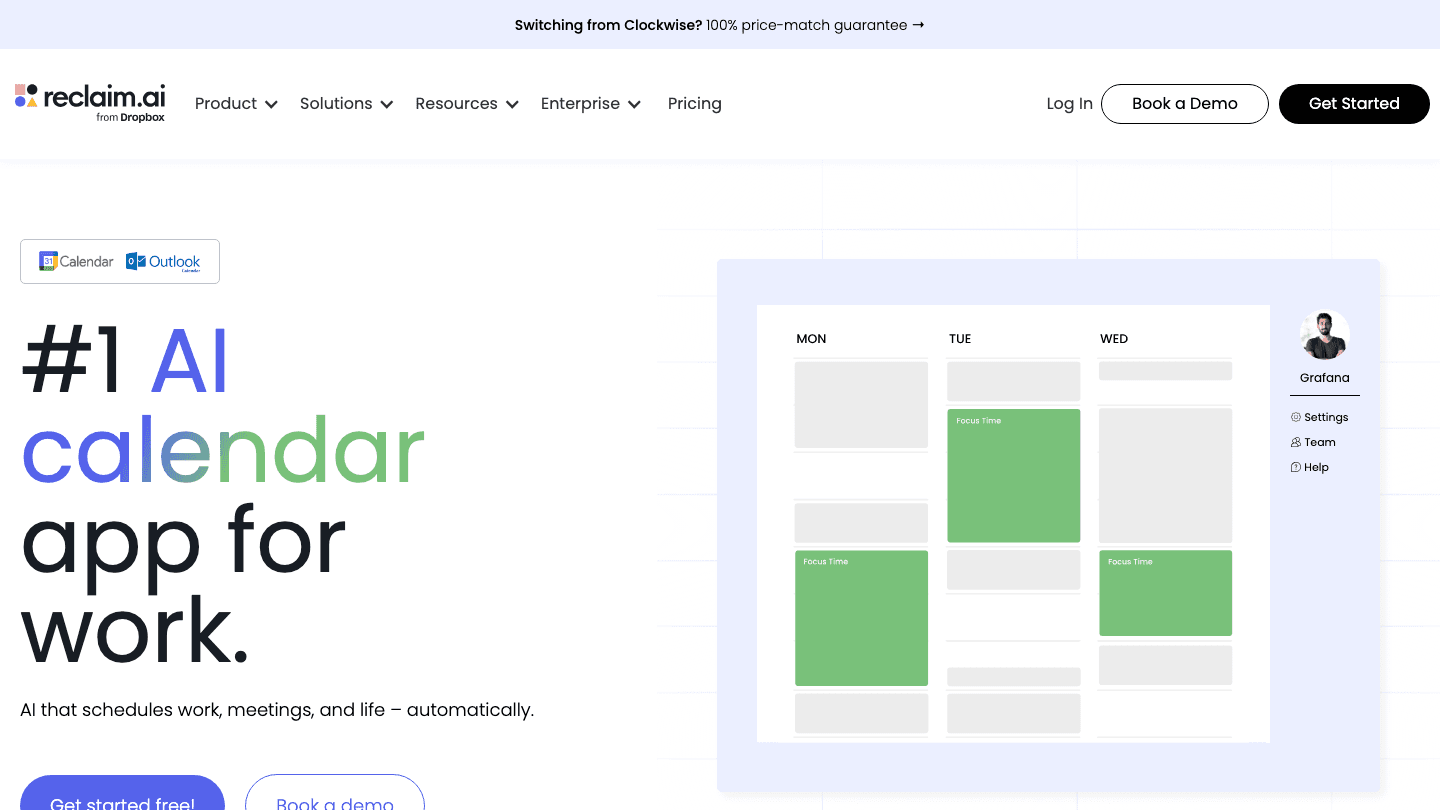Open the Enterprise menu
This screenshot has width=1440, height=810.
click(591, 104)
